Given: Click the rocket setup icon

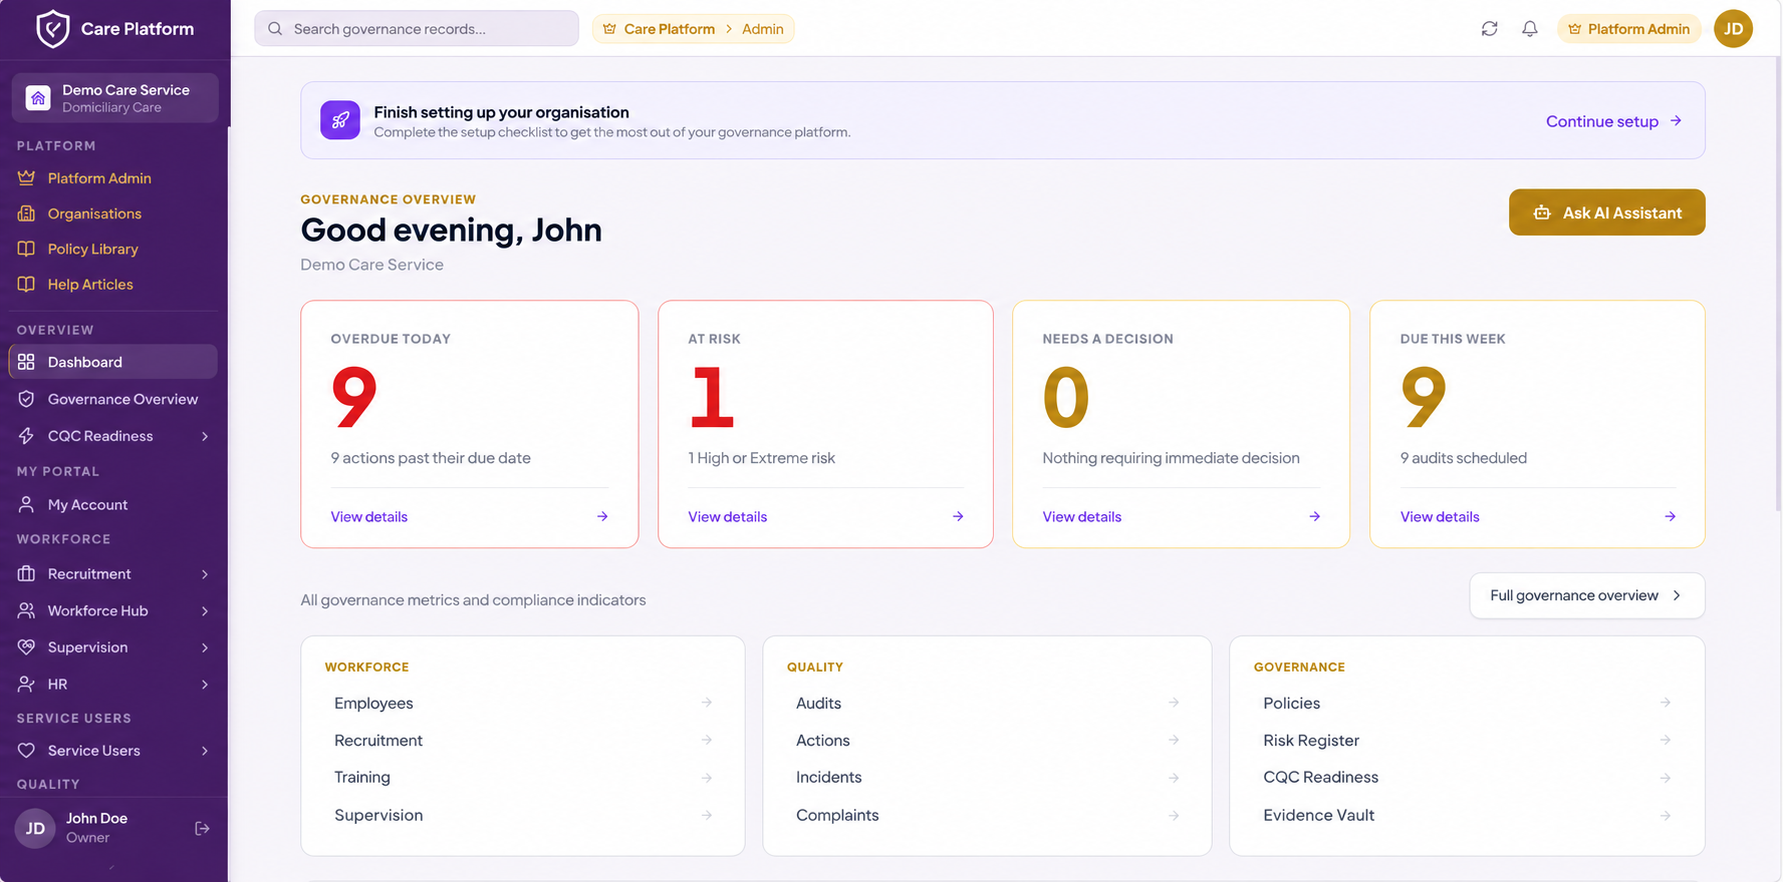Looking at the screenshot, I should pos(340,120).
